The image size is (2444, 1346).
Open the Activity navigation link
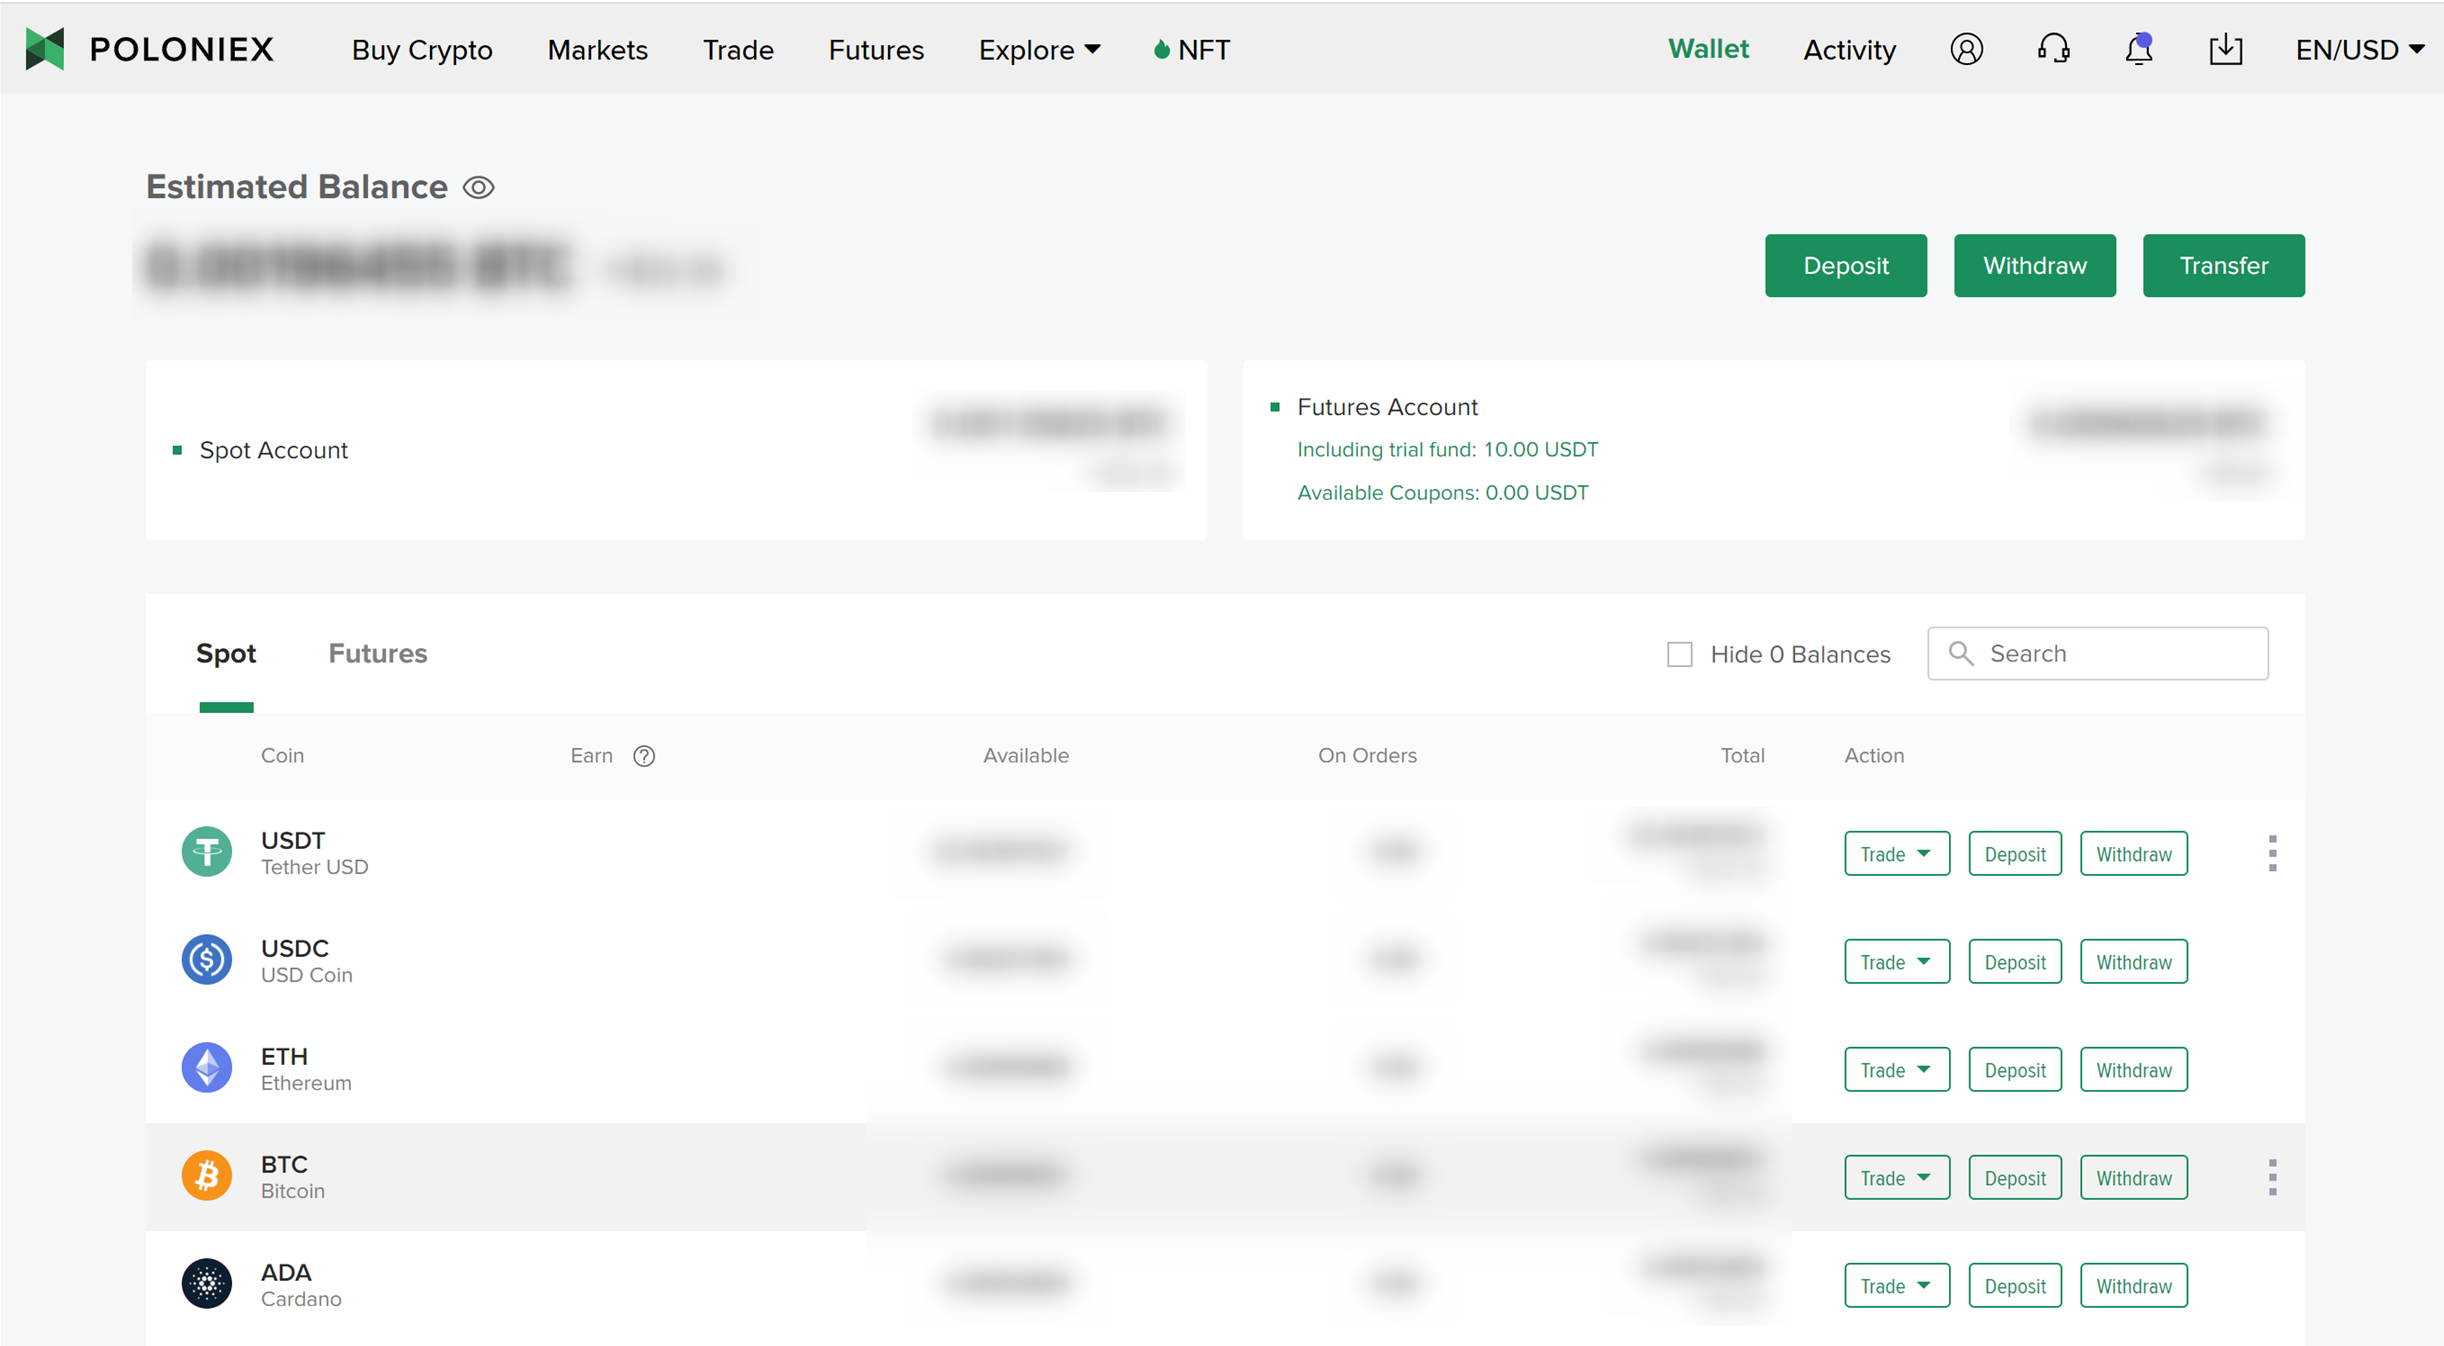pos(1849,49)
